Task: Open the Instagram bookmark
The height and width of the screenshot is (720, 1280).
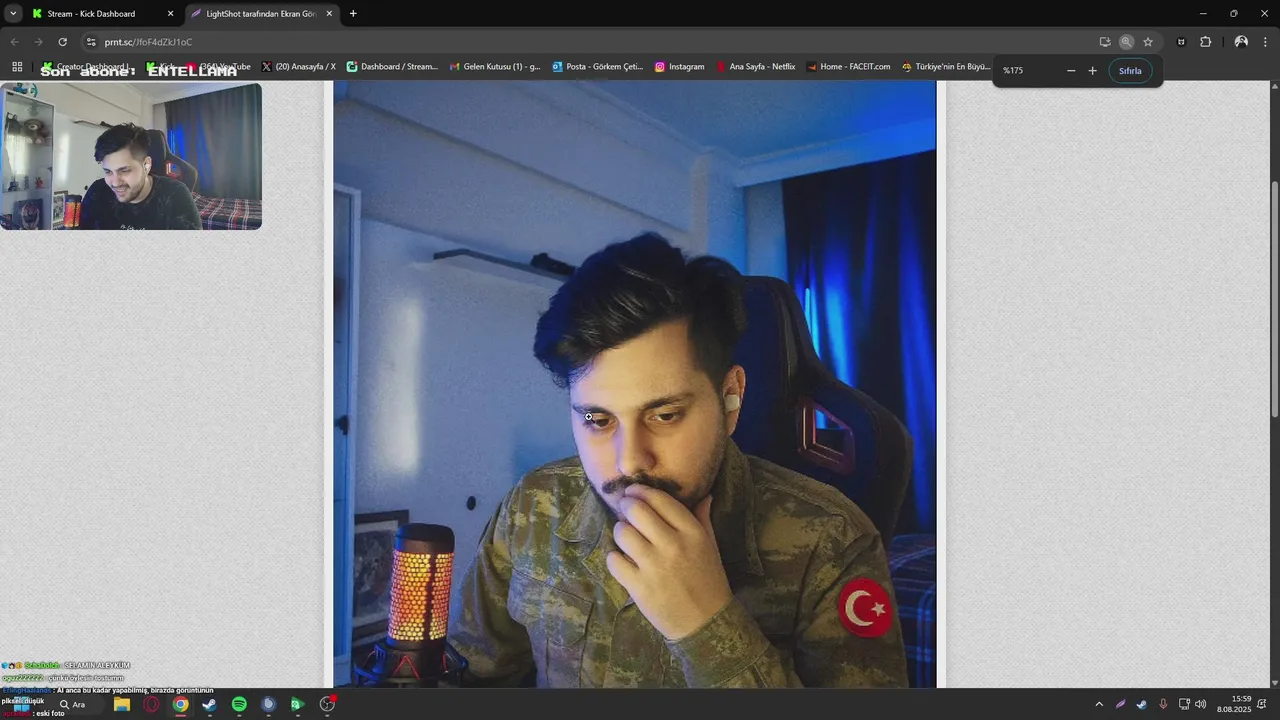Action: [679, 67]
